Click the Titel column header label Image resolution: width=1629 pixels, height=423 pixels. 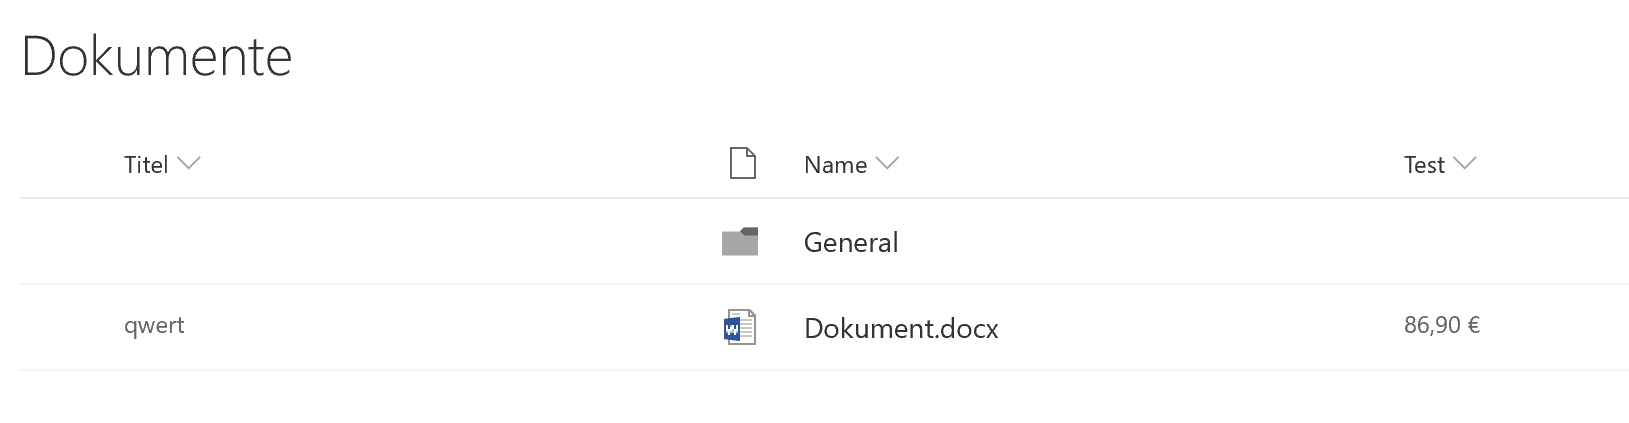pos(146,165)
